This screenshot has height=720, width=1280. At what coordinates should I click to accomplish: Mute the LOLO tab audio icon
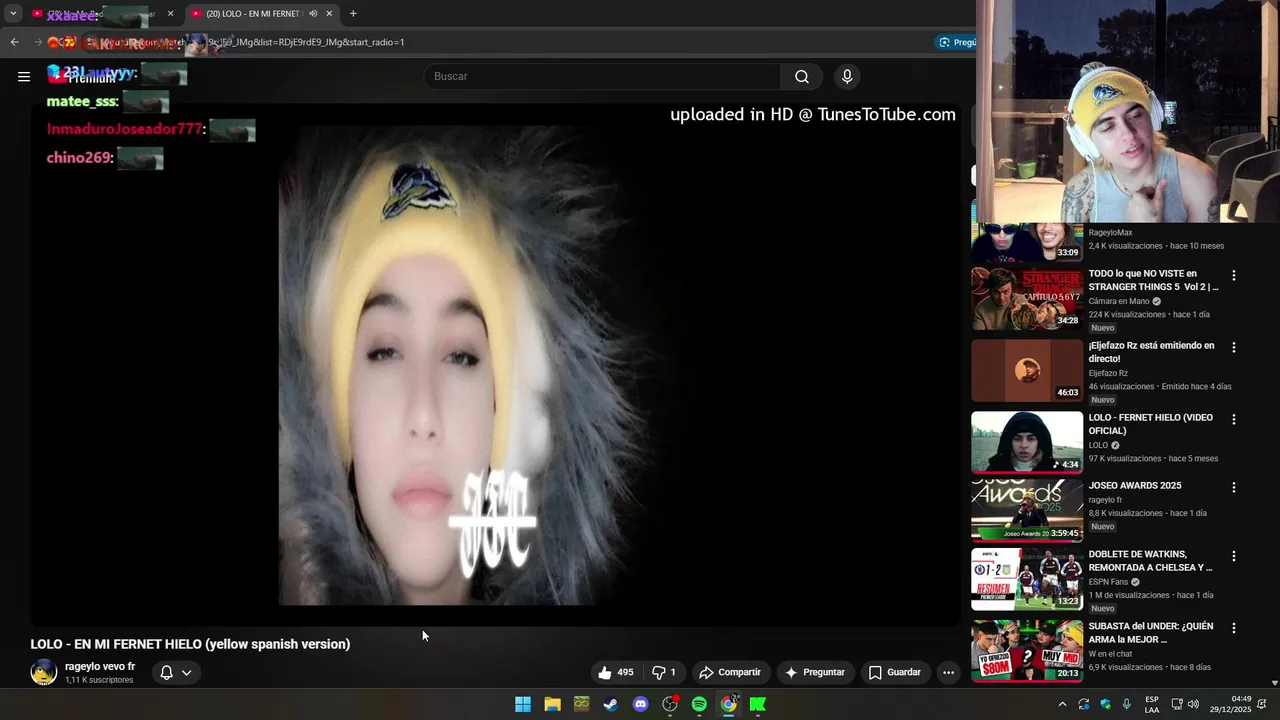tap(313, 13)
